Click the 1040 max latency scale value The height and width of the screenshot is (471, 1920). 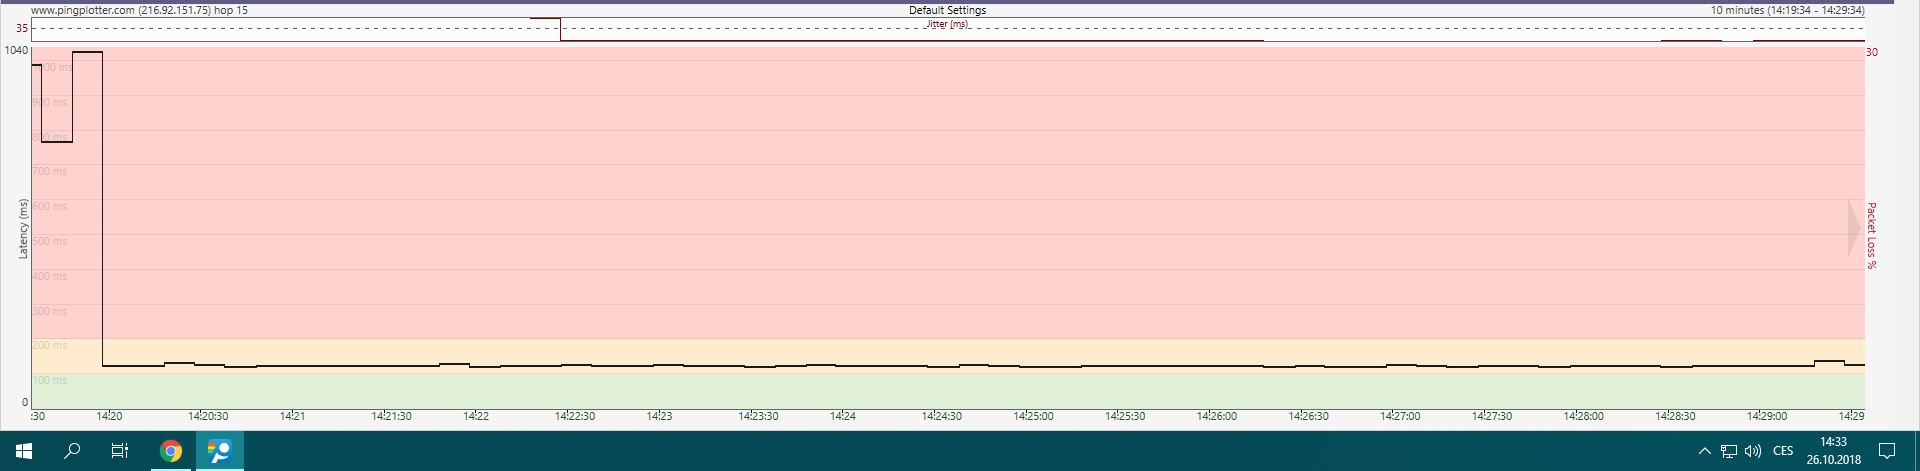point(17,50)
